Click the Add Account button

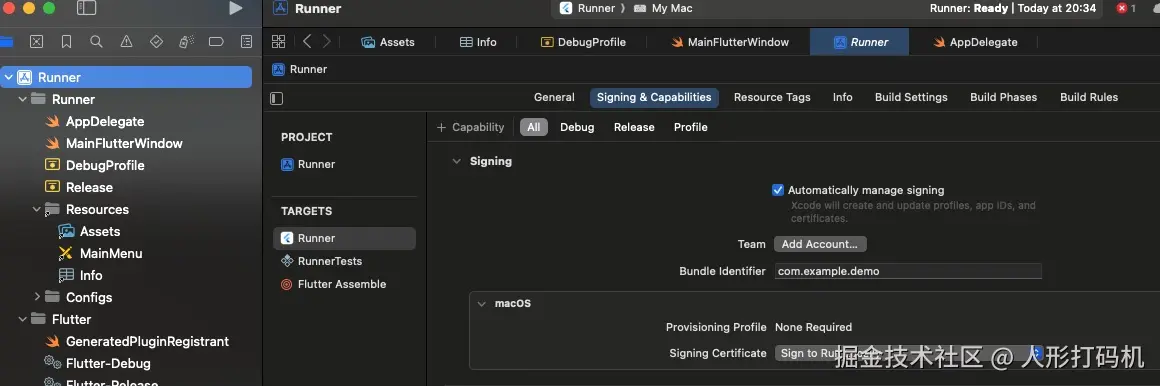pyautogui.click(x=820, y=244)
